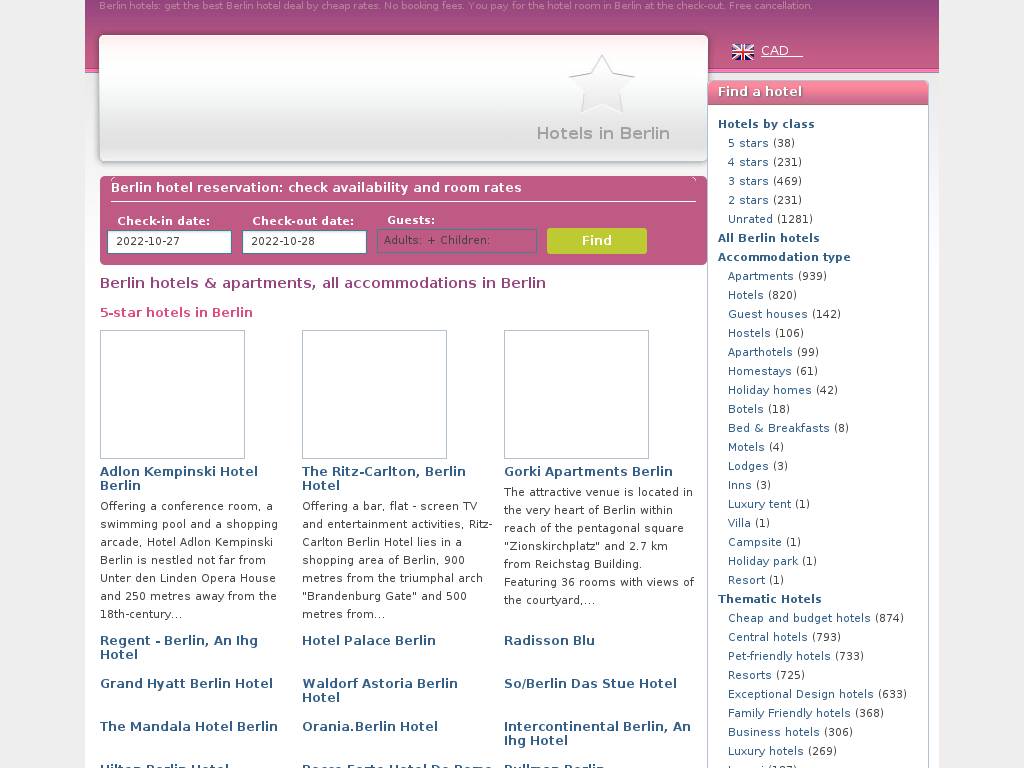The height and width of the screenshot is (768, 1024).
Task: Click the Check-out date field
Action: click(304, 242)
